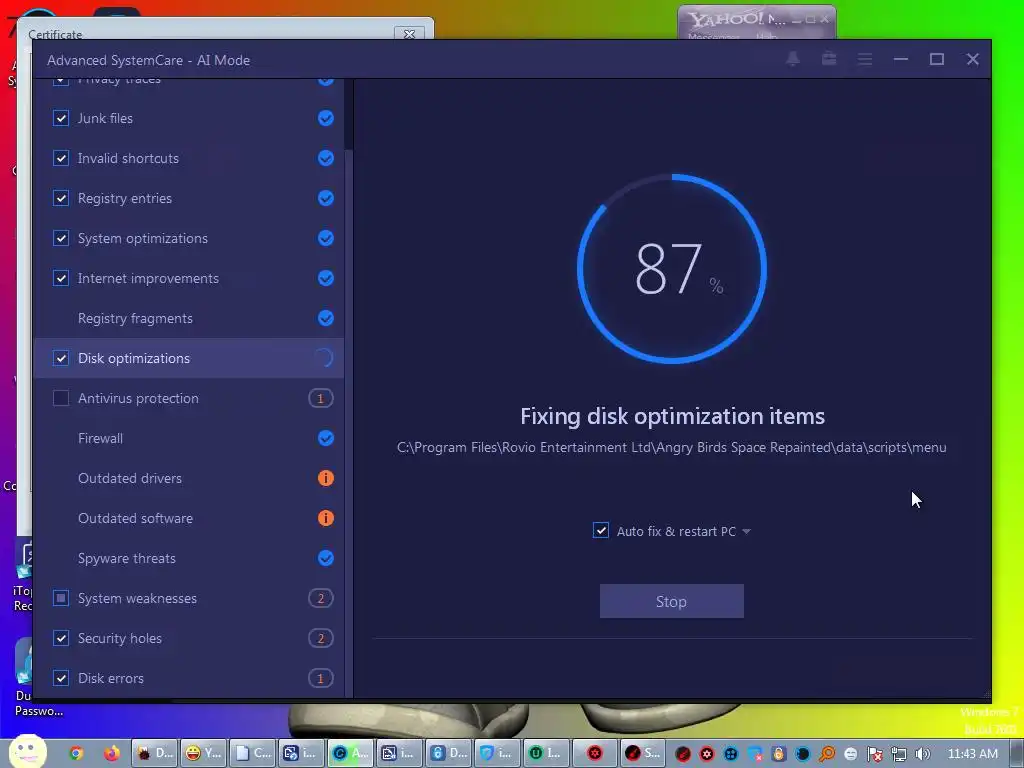
Task: Toggle the Disk optimizations checkbox
Action: pos(61,358)
